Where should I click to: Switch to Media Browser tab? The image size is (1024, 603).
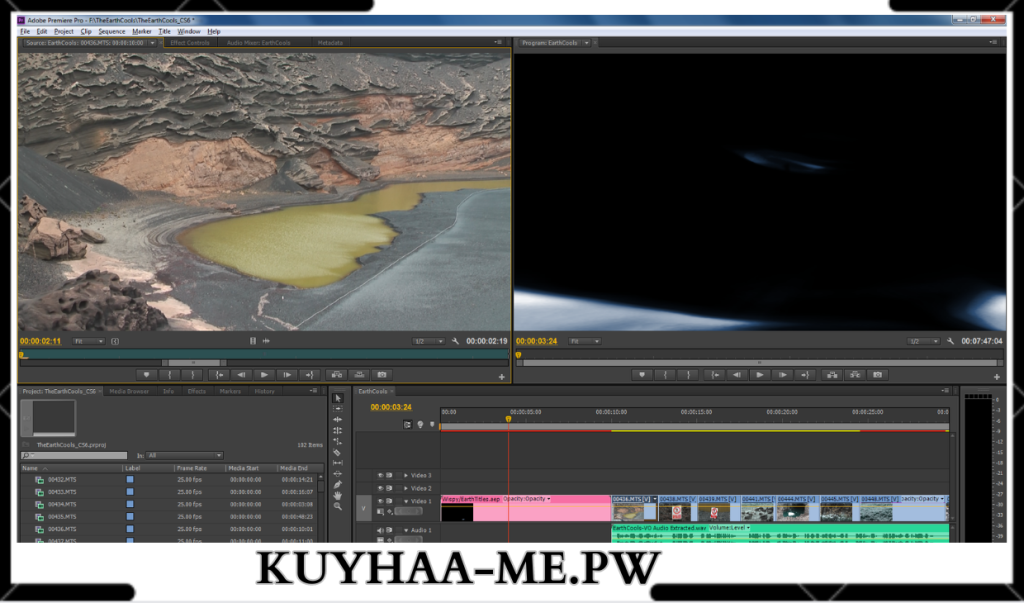(129, 391)
